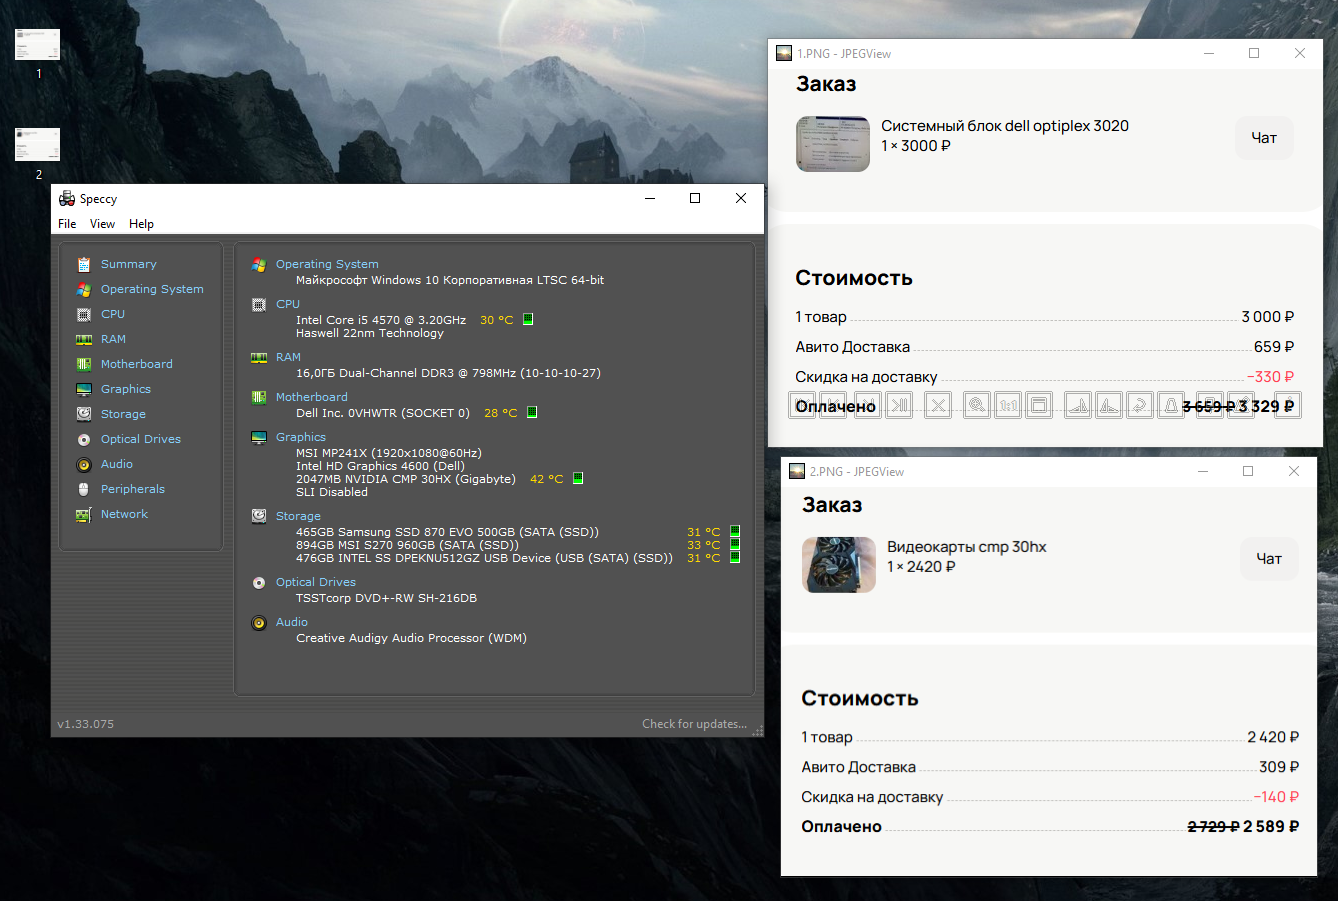1338x901 pixels.
Task: Click the 'Intel HD Graphics 4600 (Dell)' text
Action: pyautogui.click(x=380, y=466)
